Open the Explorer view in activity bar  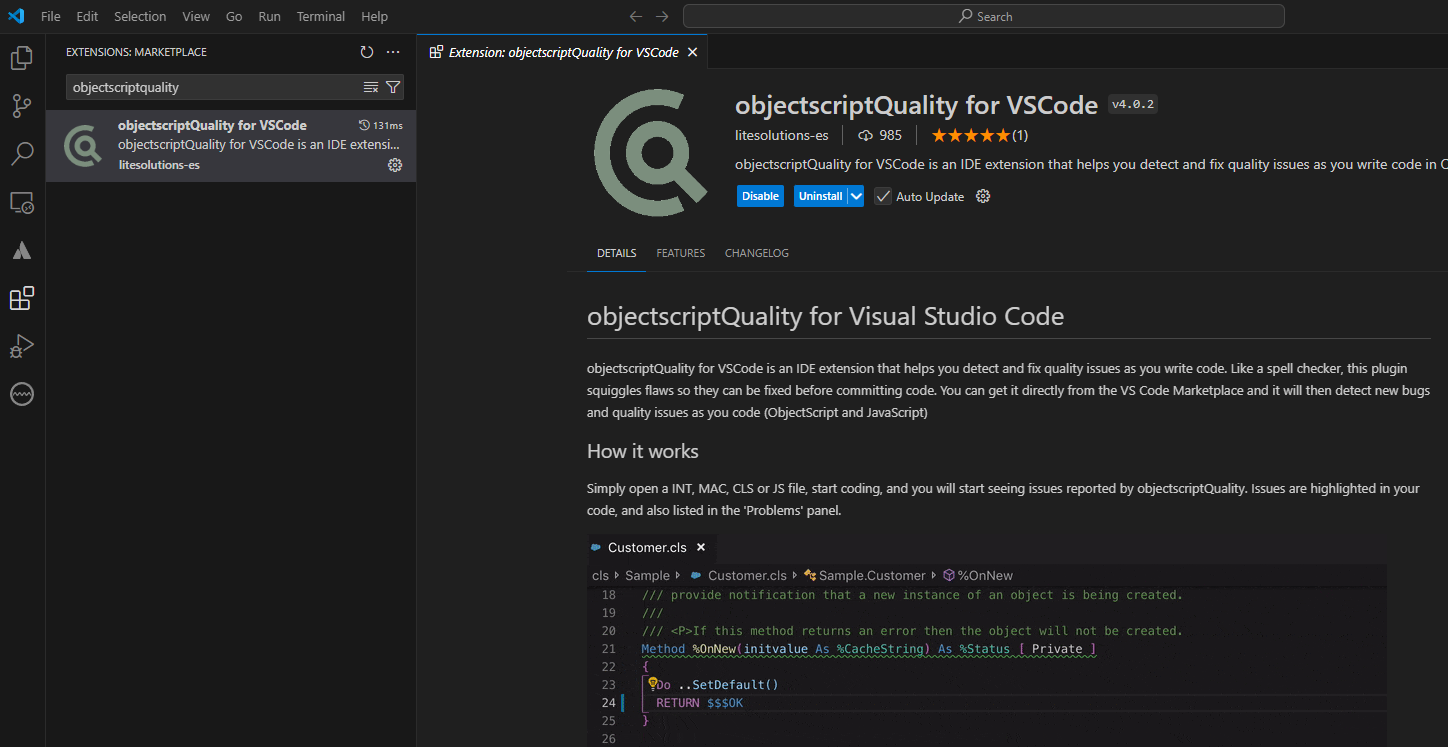click(x=22, y=58)
